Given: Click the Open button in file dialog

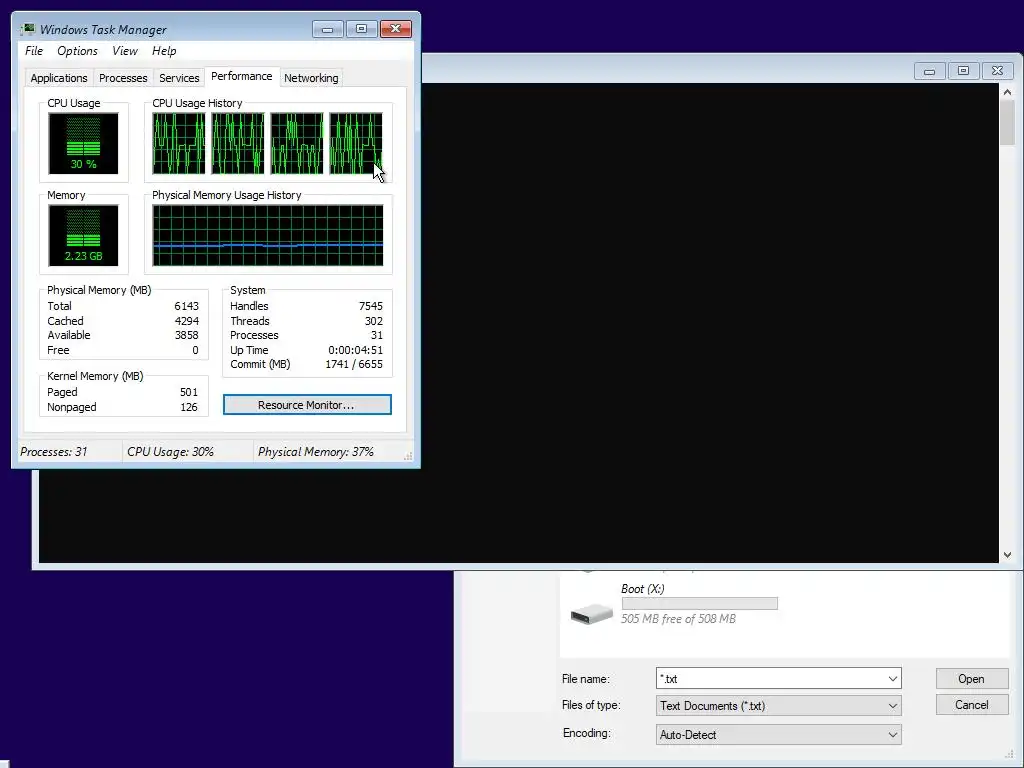Looking at the screenshot, I should (x=970, y=679).
